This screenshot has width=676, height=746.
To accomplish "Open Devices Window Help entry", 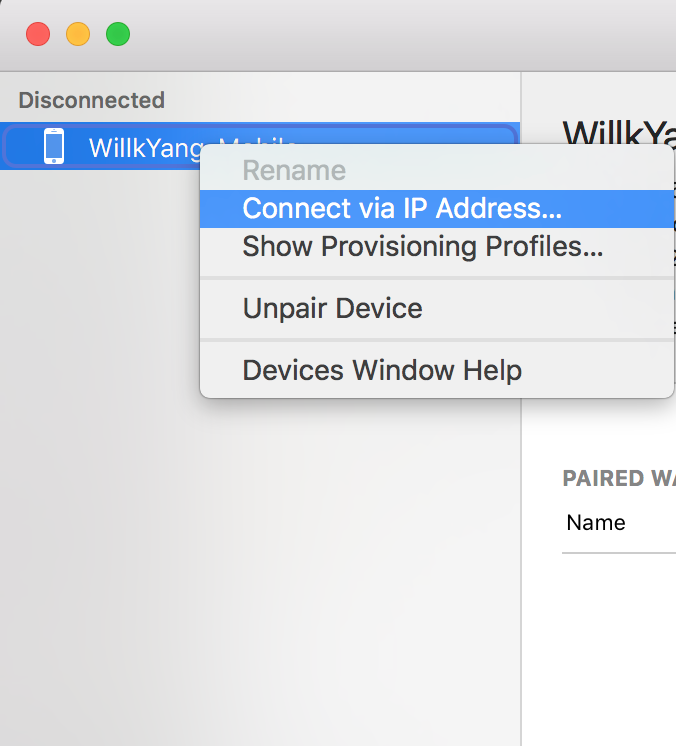I will tap(382, 370).
